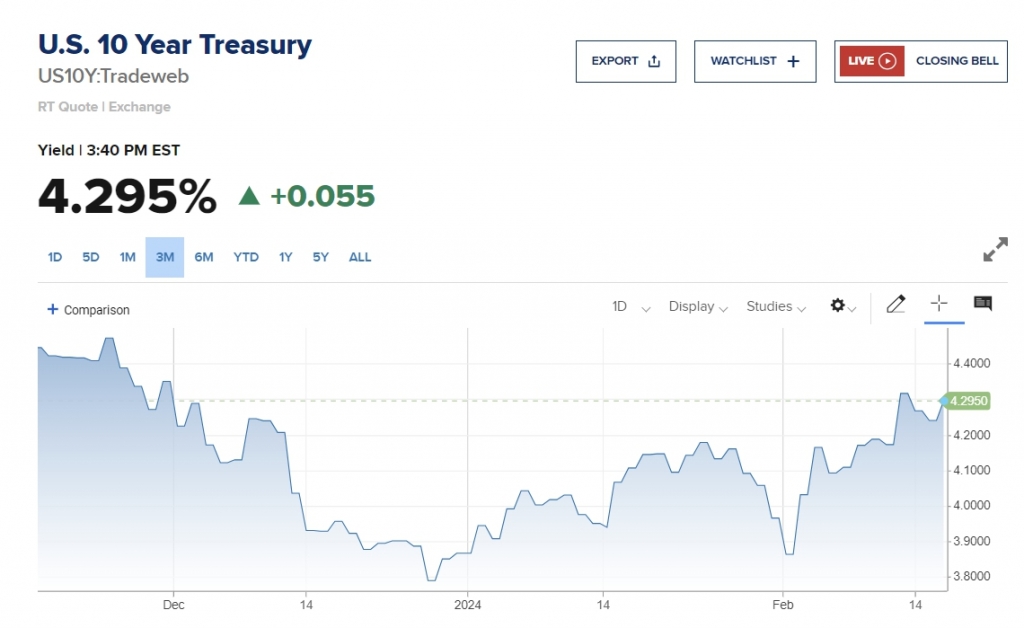Open the chart comments icon
This screenshot has height=628, width=1024.
(982, 304)
